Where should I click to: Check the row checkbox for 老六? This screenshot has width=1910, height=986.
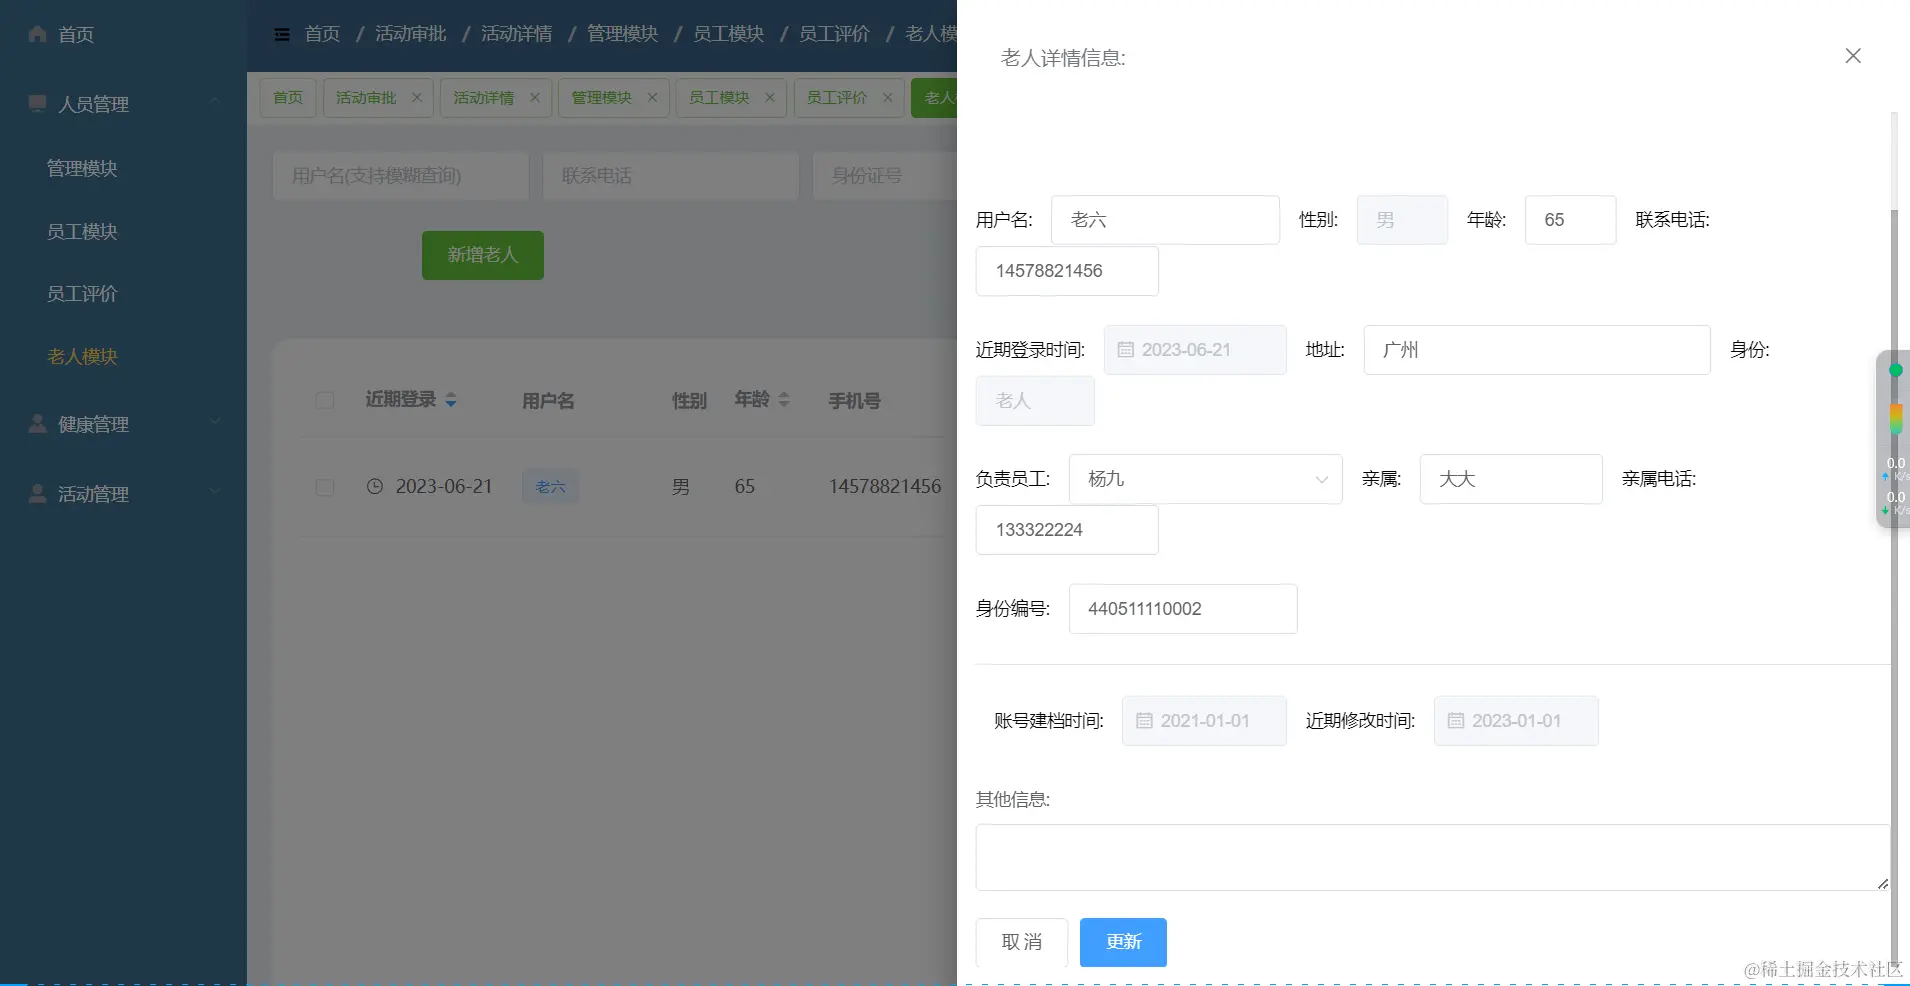(325, 487)
